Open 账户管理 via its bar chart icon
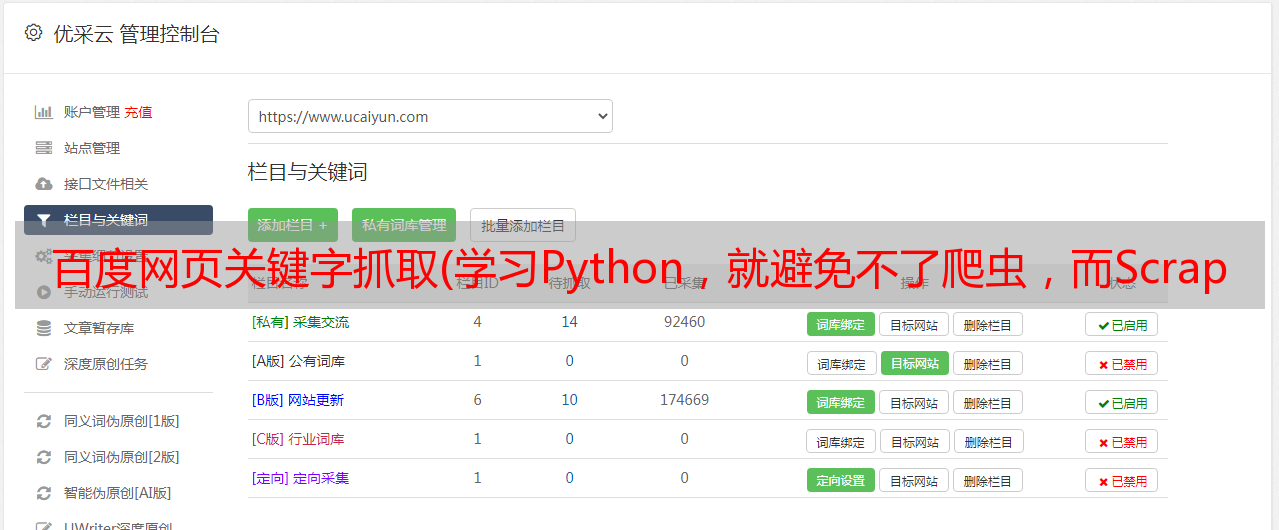The width and height of the screenshot is (1279, 530). tap(44, 112)
